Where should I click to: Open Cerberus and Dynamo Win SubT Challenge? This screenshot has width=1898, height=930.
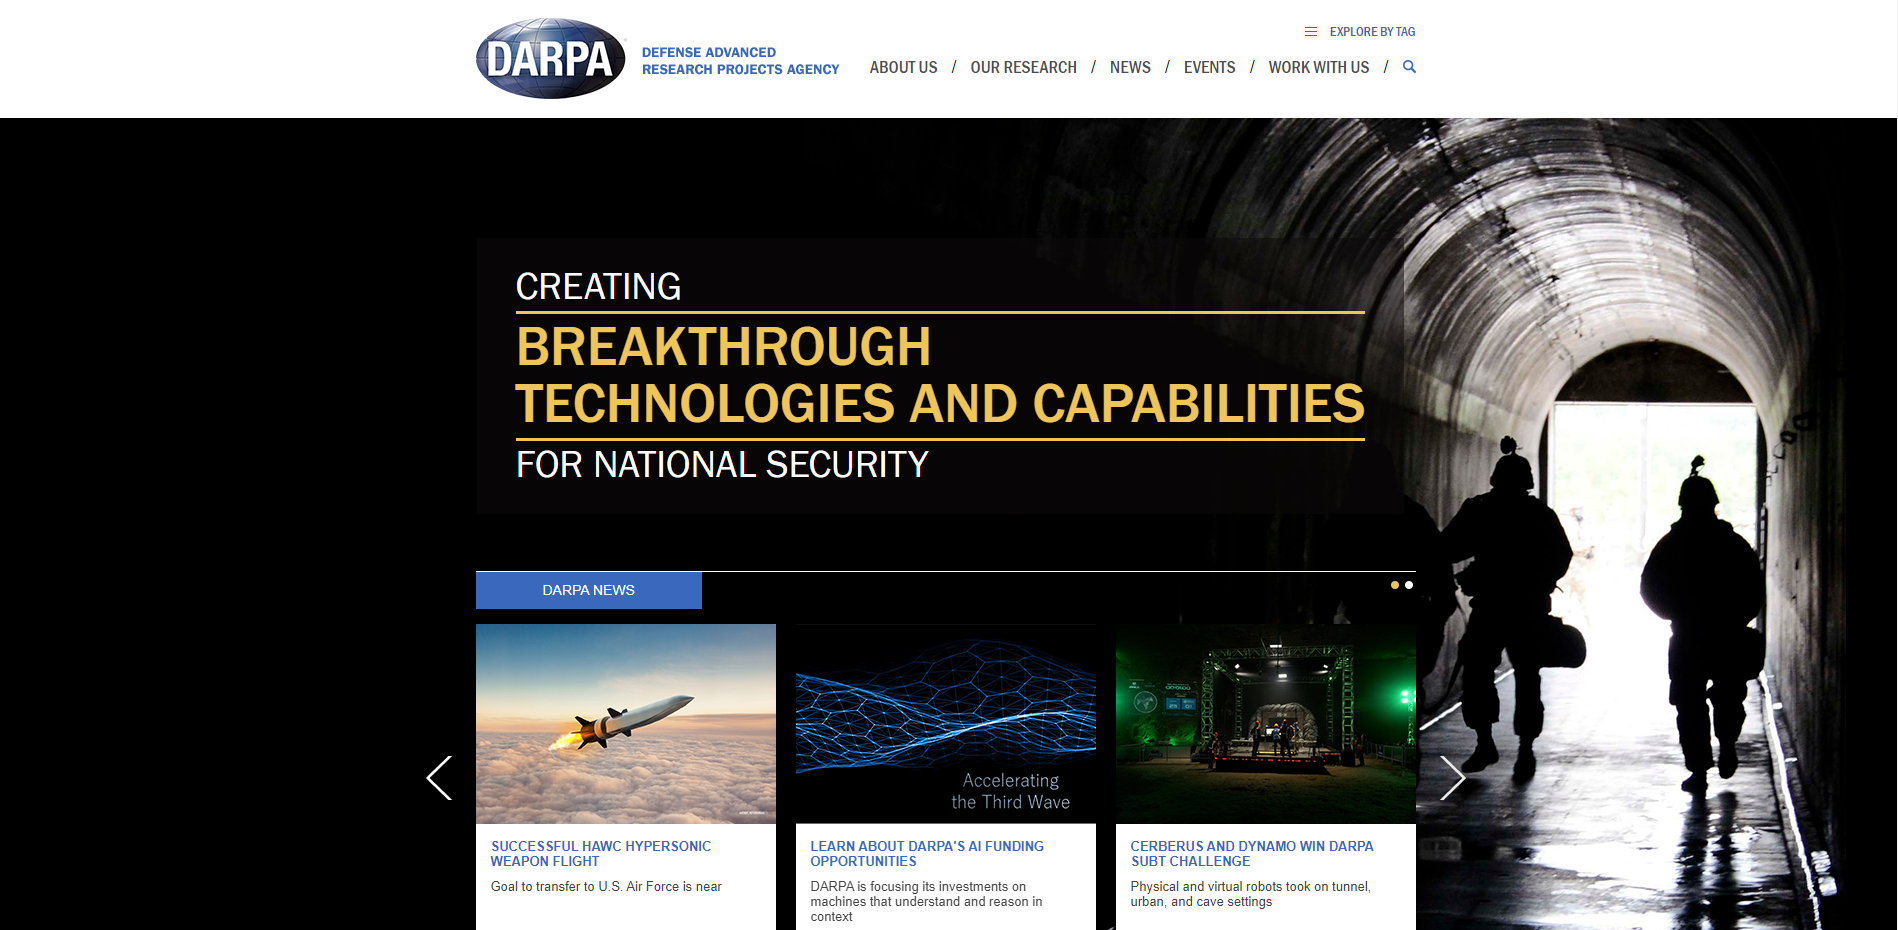point(1252,854)
